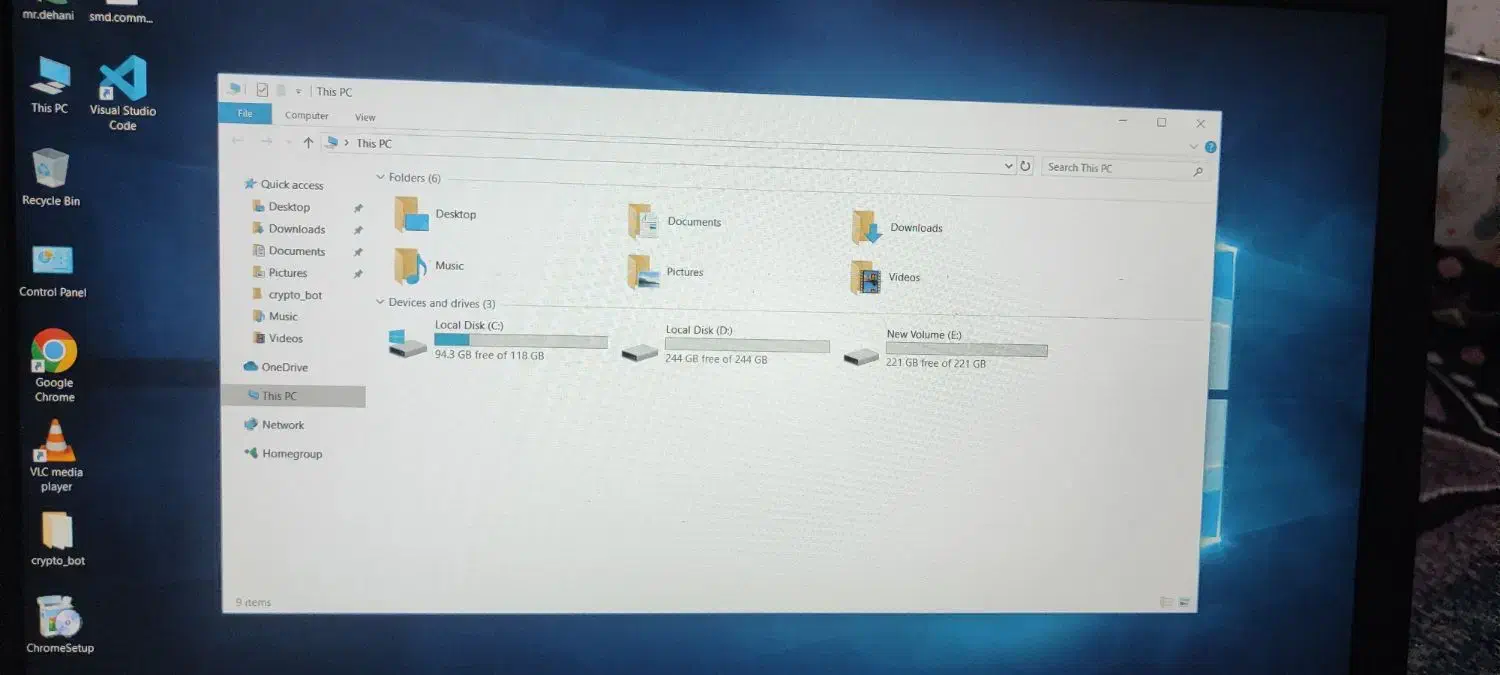The image size is (1500, 675).
Task: Select the Local Disk (D:) drive
Action: pyautogui.click(x=725, y=345)
